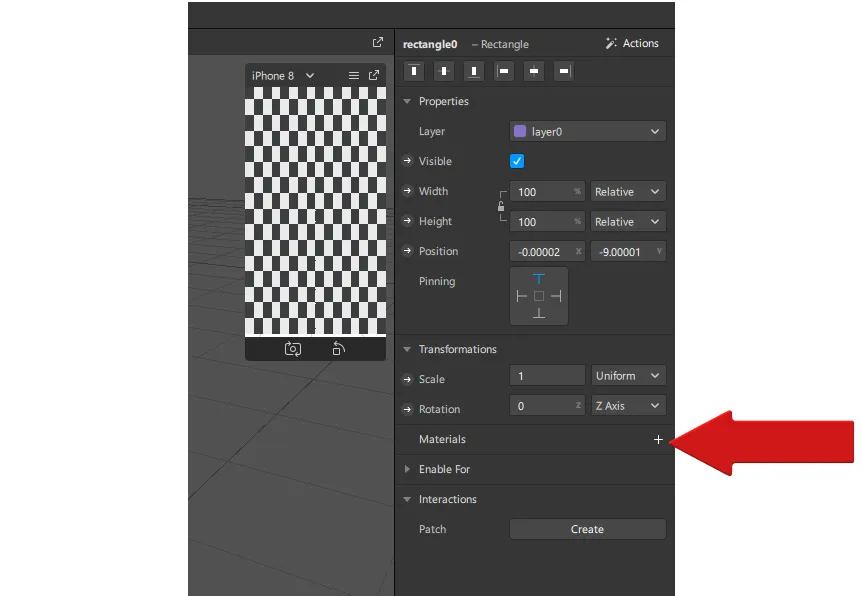Toggle width-height aspect lock
Screen dimensions: 862x596
tap(501, 207)
